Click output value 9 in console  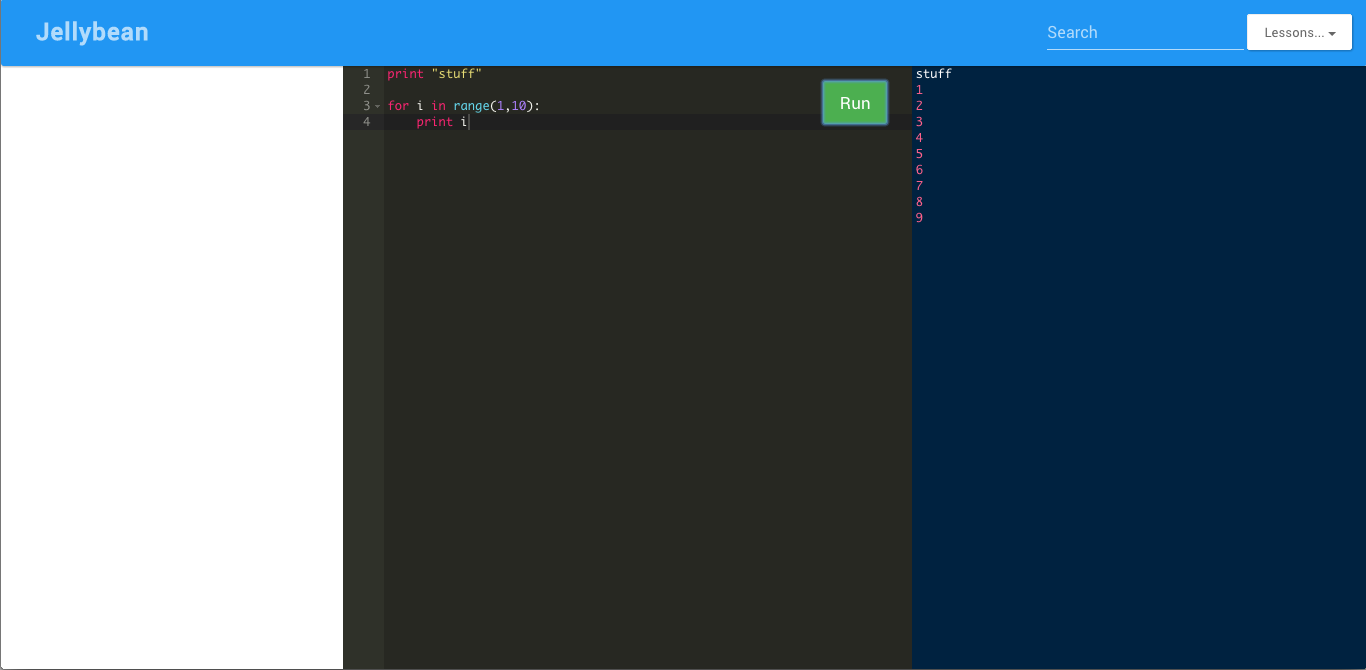click(x=919, y=218)
